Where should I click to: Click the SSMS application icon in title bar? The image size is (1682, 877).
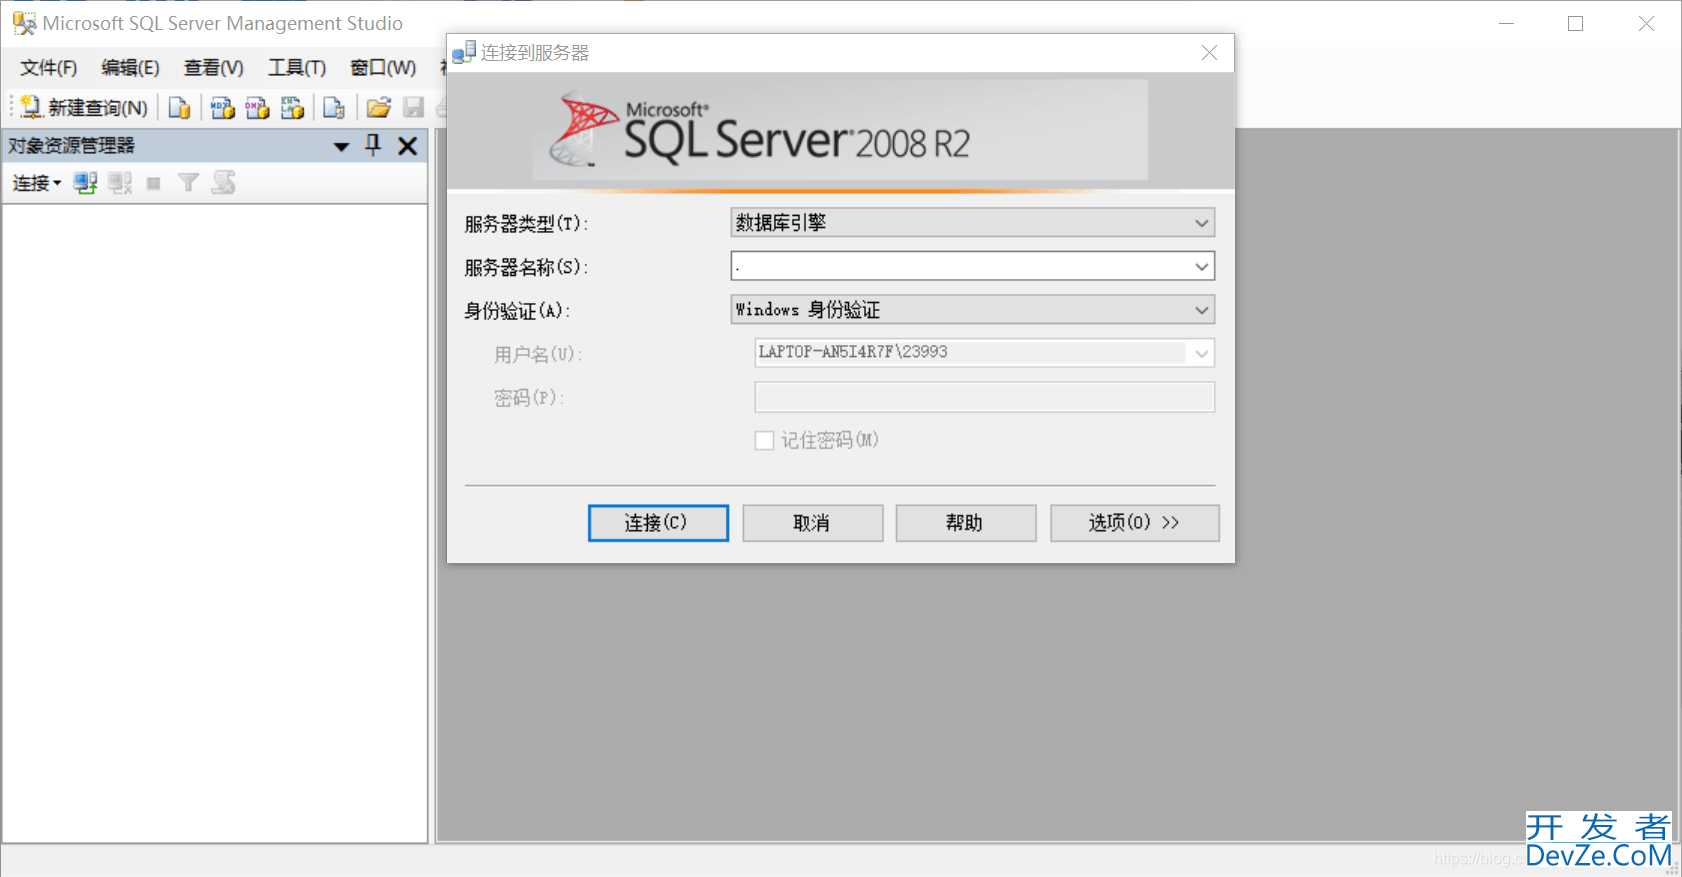[x=25, y=23]
